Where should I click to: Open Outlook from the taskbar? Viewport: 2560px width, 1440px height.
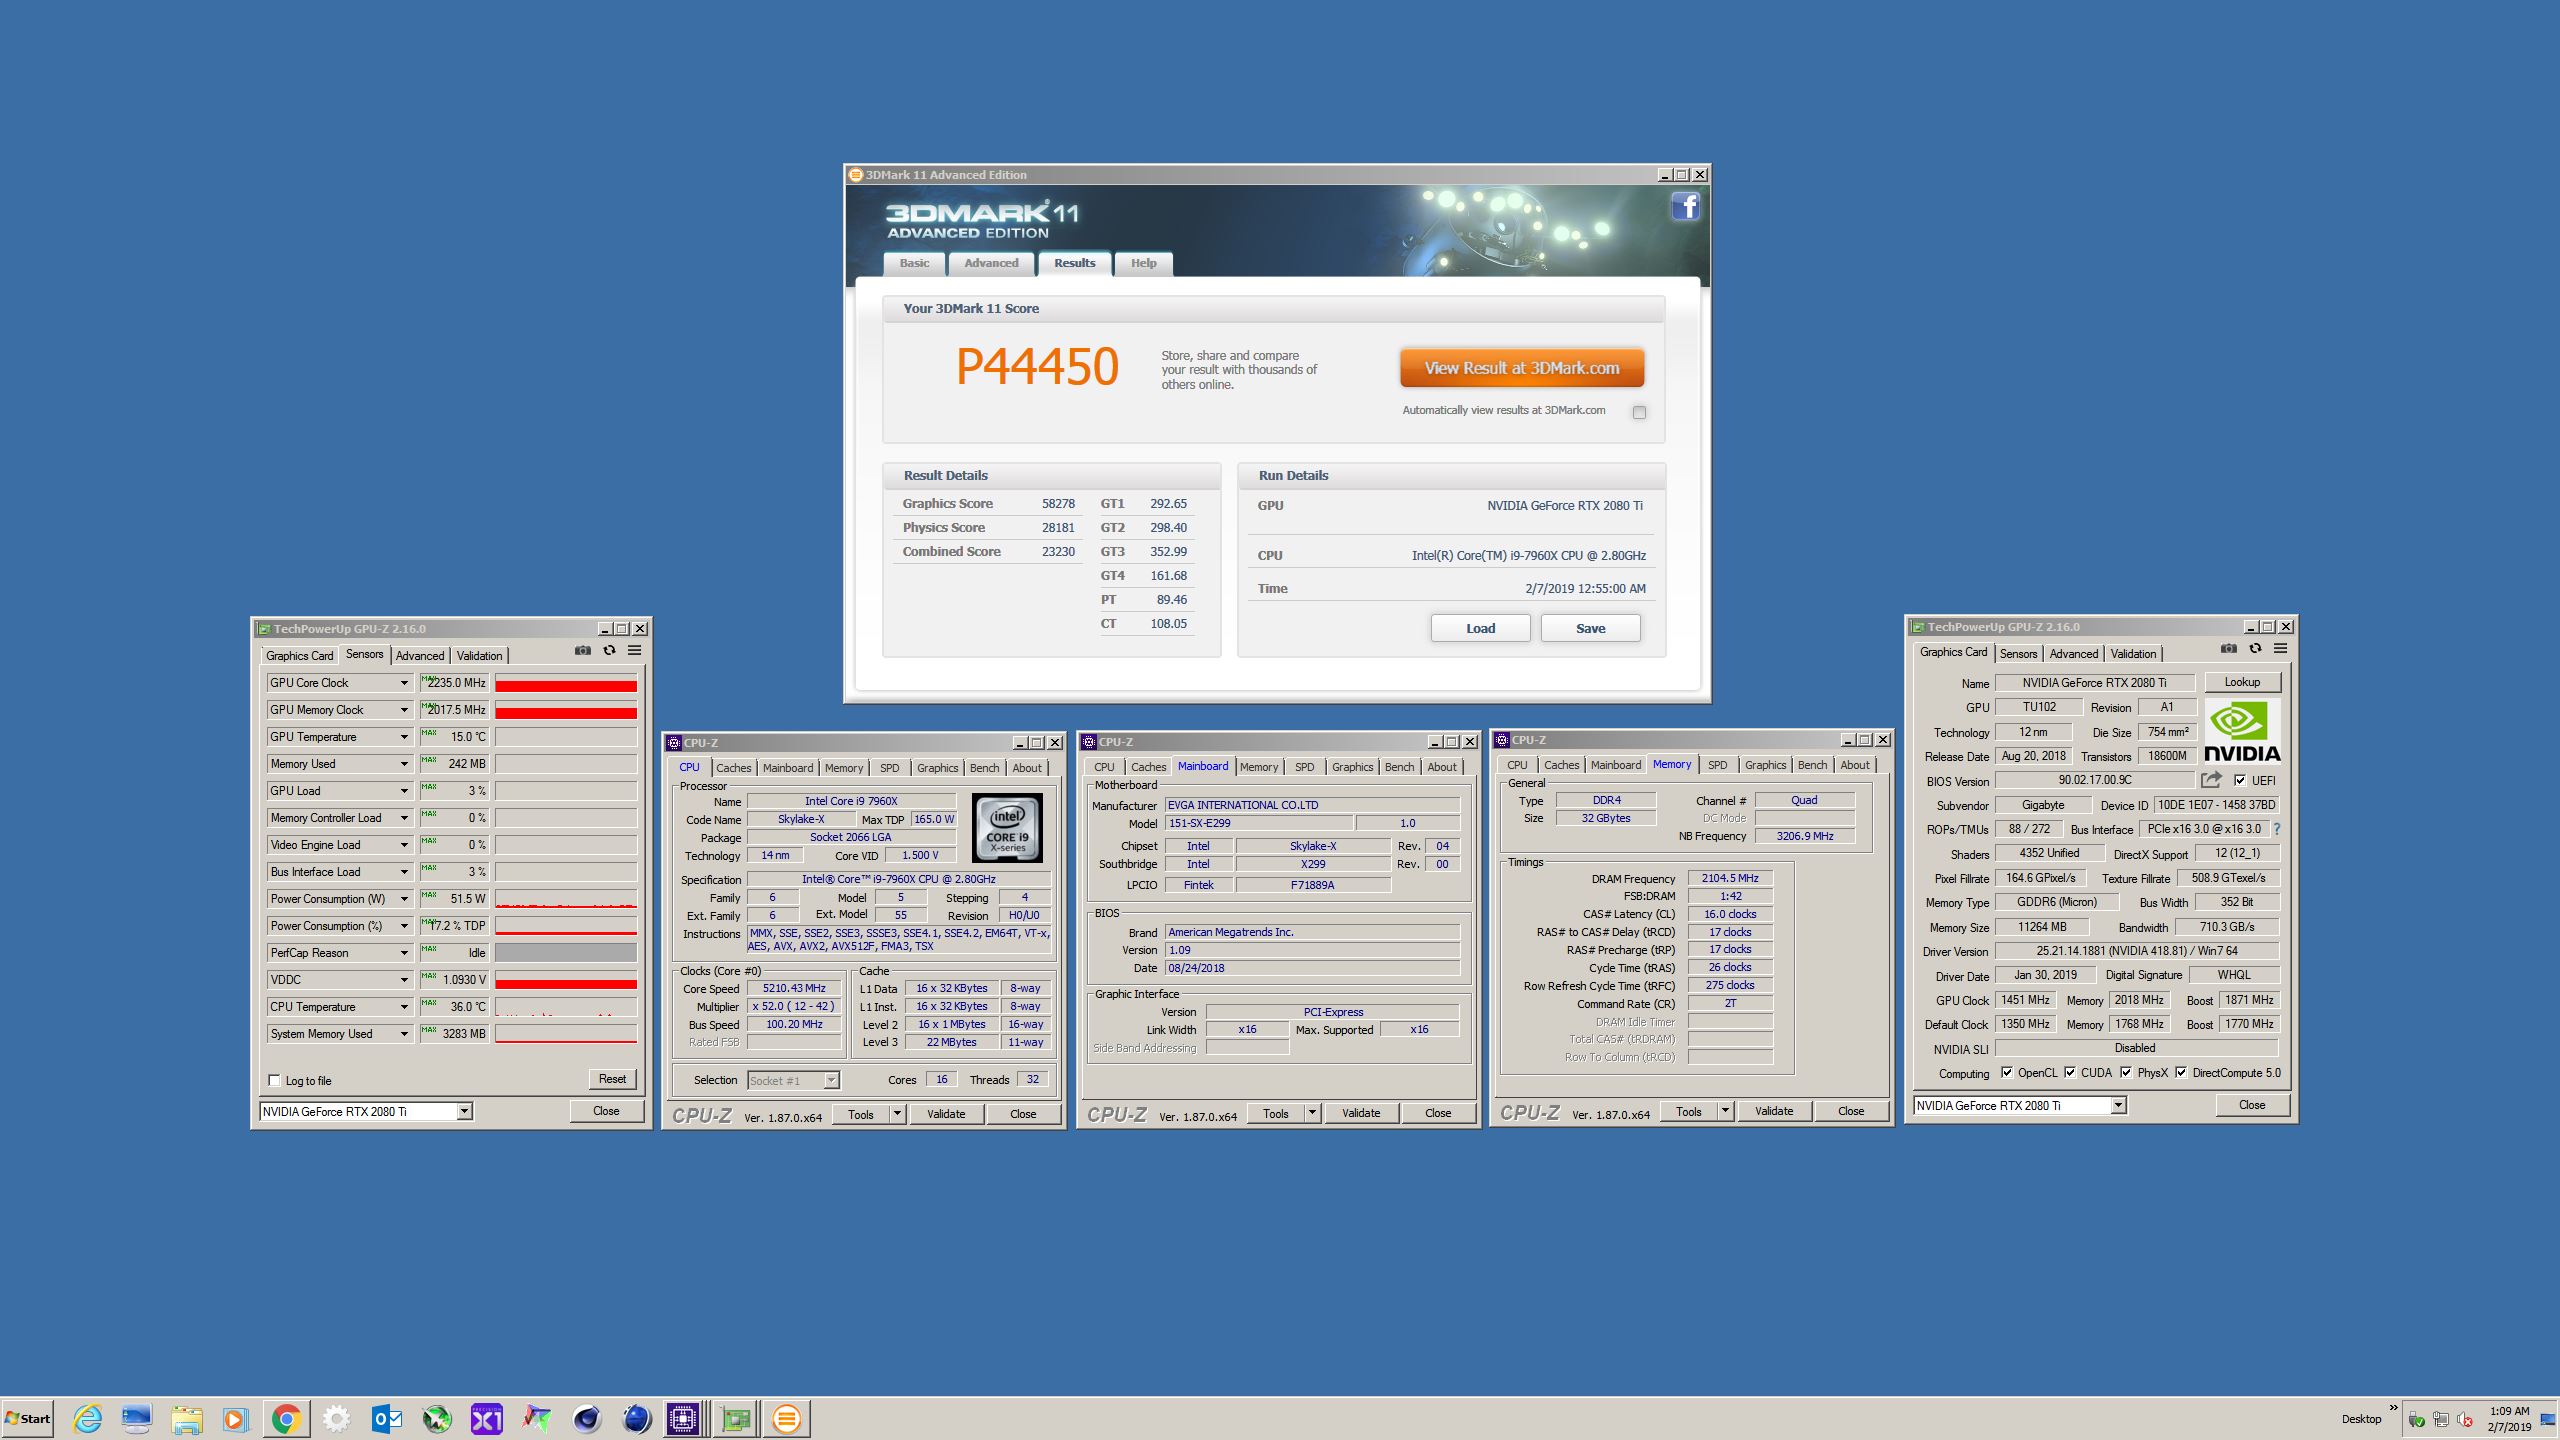pyautogui.click(x=386, y=1418)
